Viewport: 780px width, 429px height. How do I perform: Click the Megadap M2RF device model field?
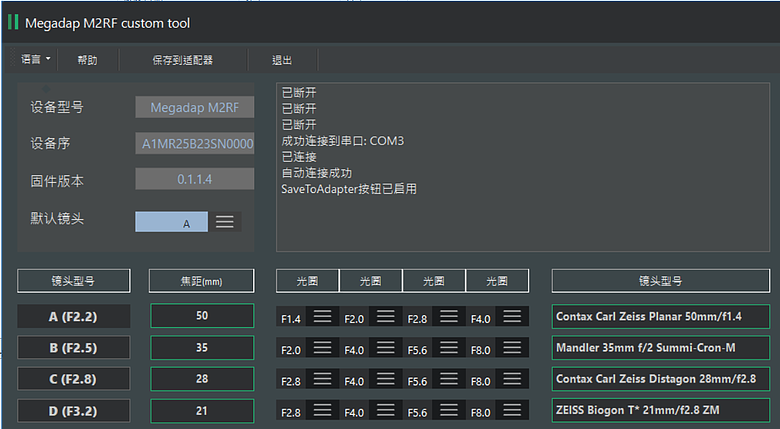coord(195,107)
